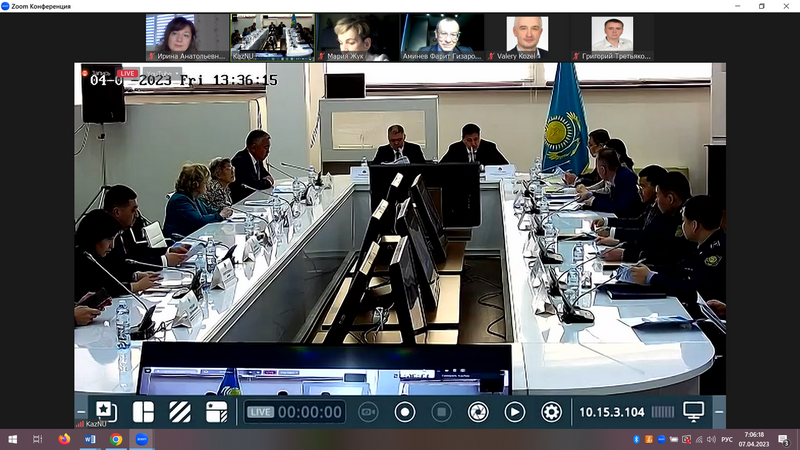Click the Zoom app icon on the taskbar
Image resolution: width=800 pixels, height=450 pixels.
[x=142, y=439]
